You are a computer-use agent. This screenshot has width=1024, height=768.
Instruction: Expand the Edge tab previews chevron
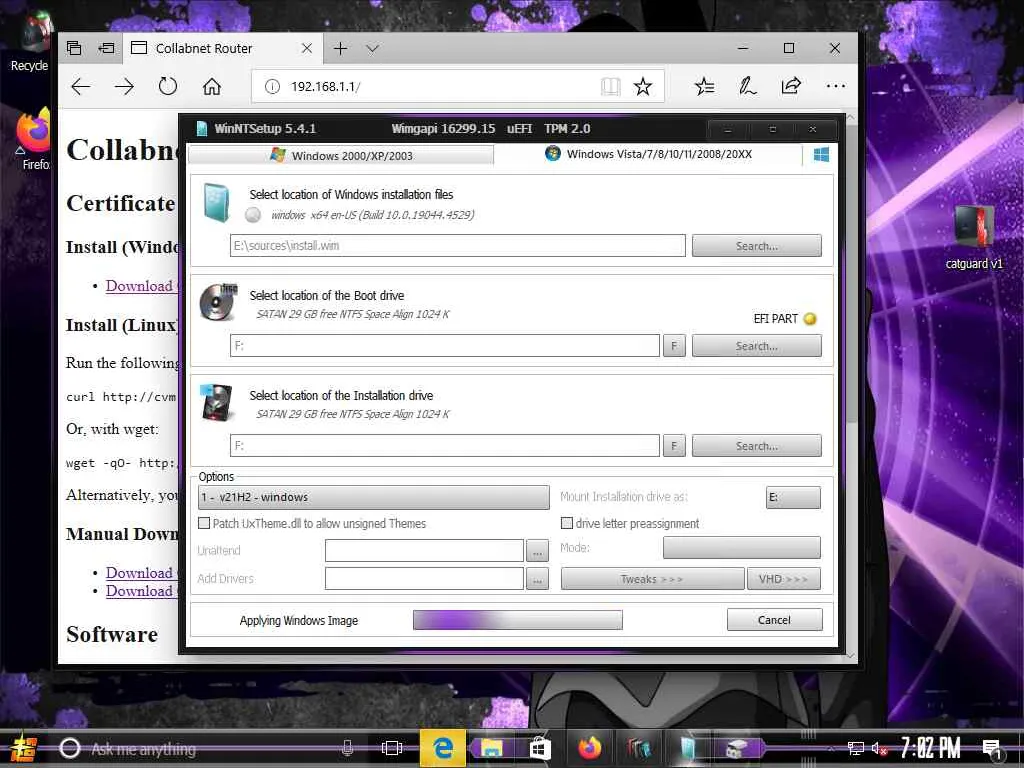pos(372,49)
